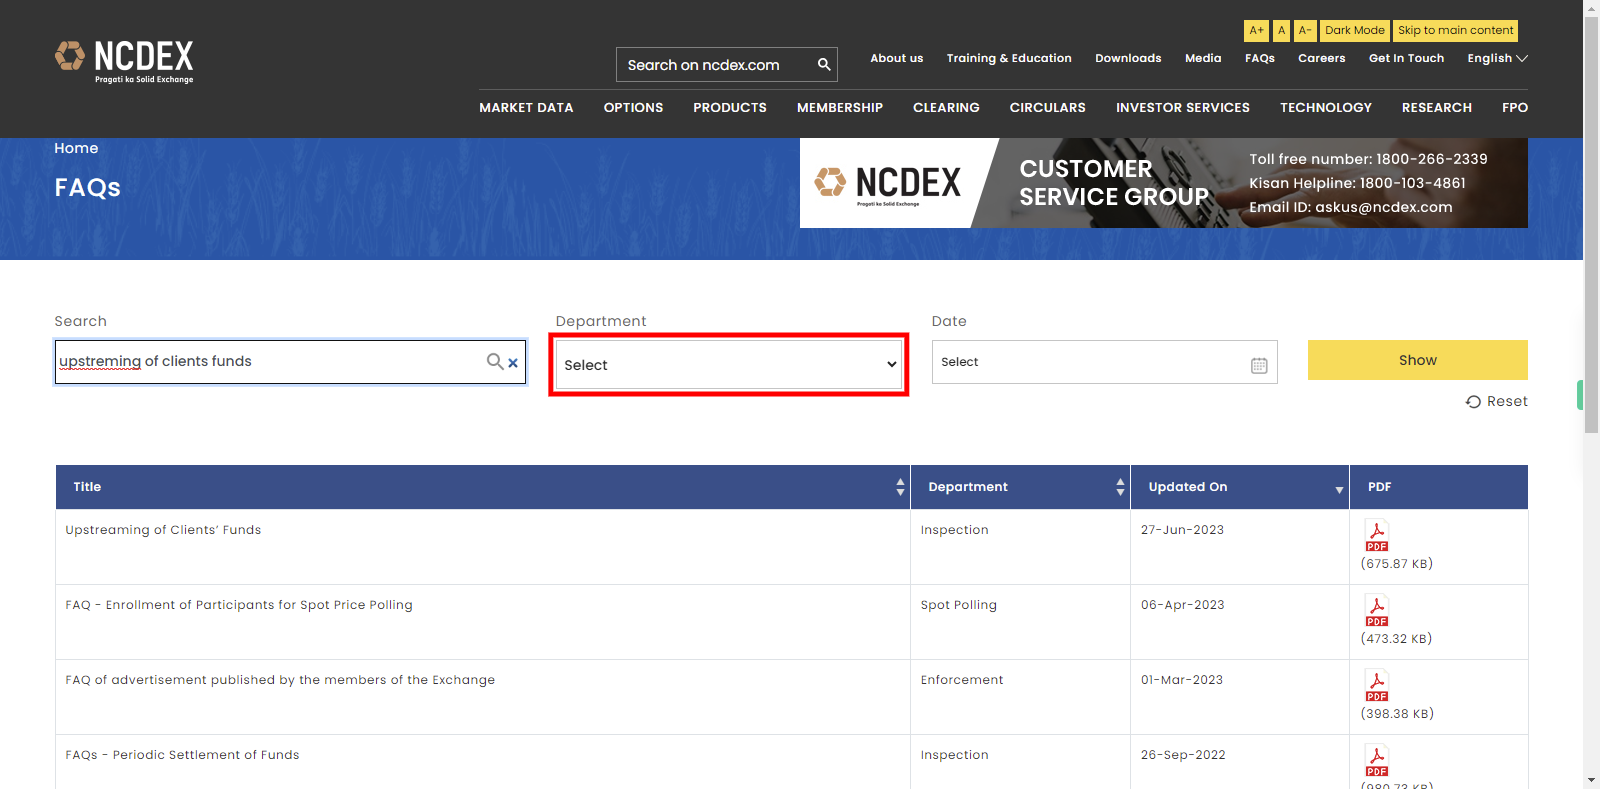Viewport: 1600px width, 789px height.
Task: Click the Date select field
Action: [x=1104, y=362]
